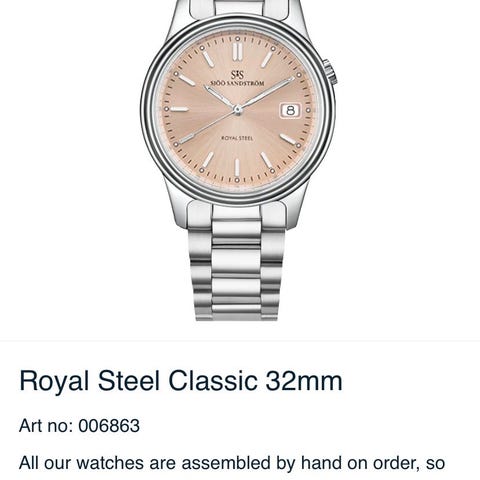Click the date window showing 8
This screenshot has width=480, height=480.
pyautogui.click(x=290, y=110)
